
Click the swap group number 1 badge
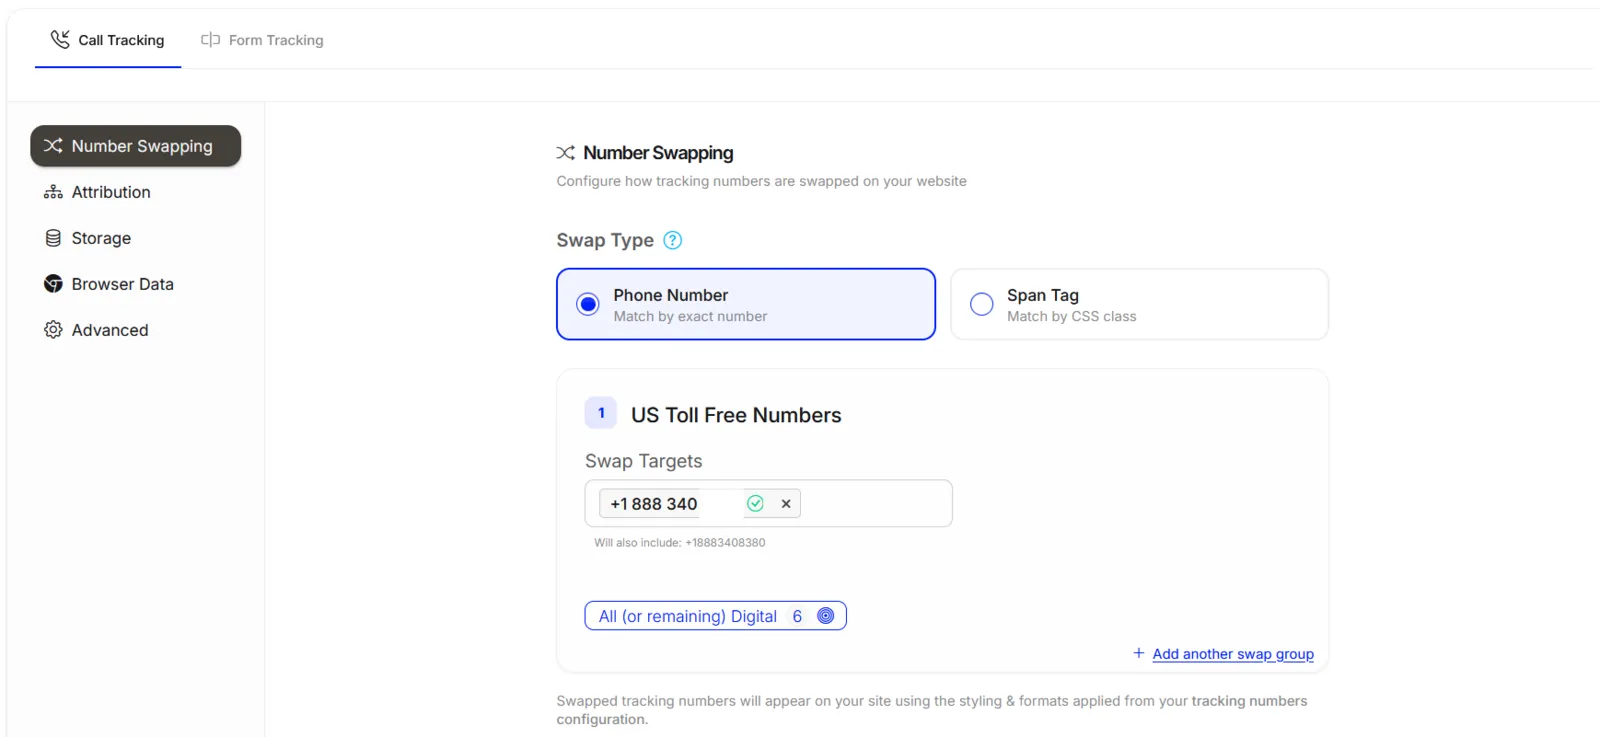pos(601,413)
